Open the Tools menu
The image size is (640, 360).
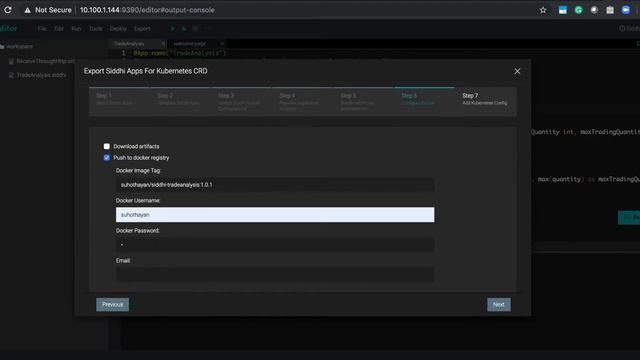click(96, 29)
